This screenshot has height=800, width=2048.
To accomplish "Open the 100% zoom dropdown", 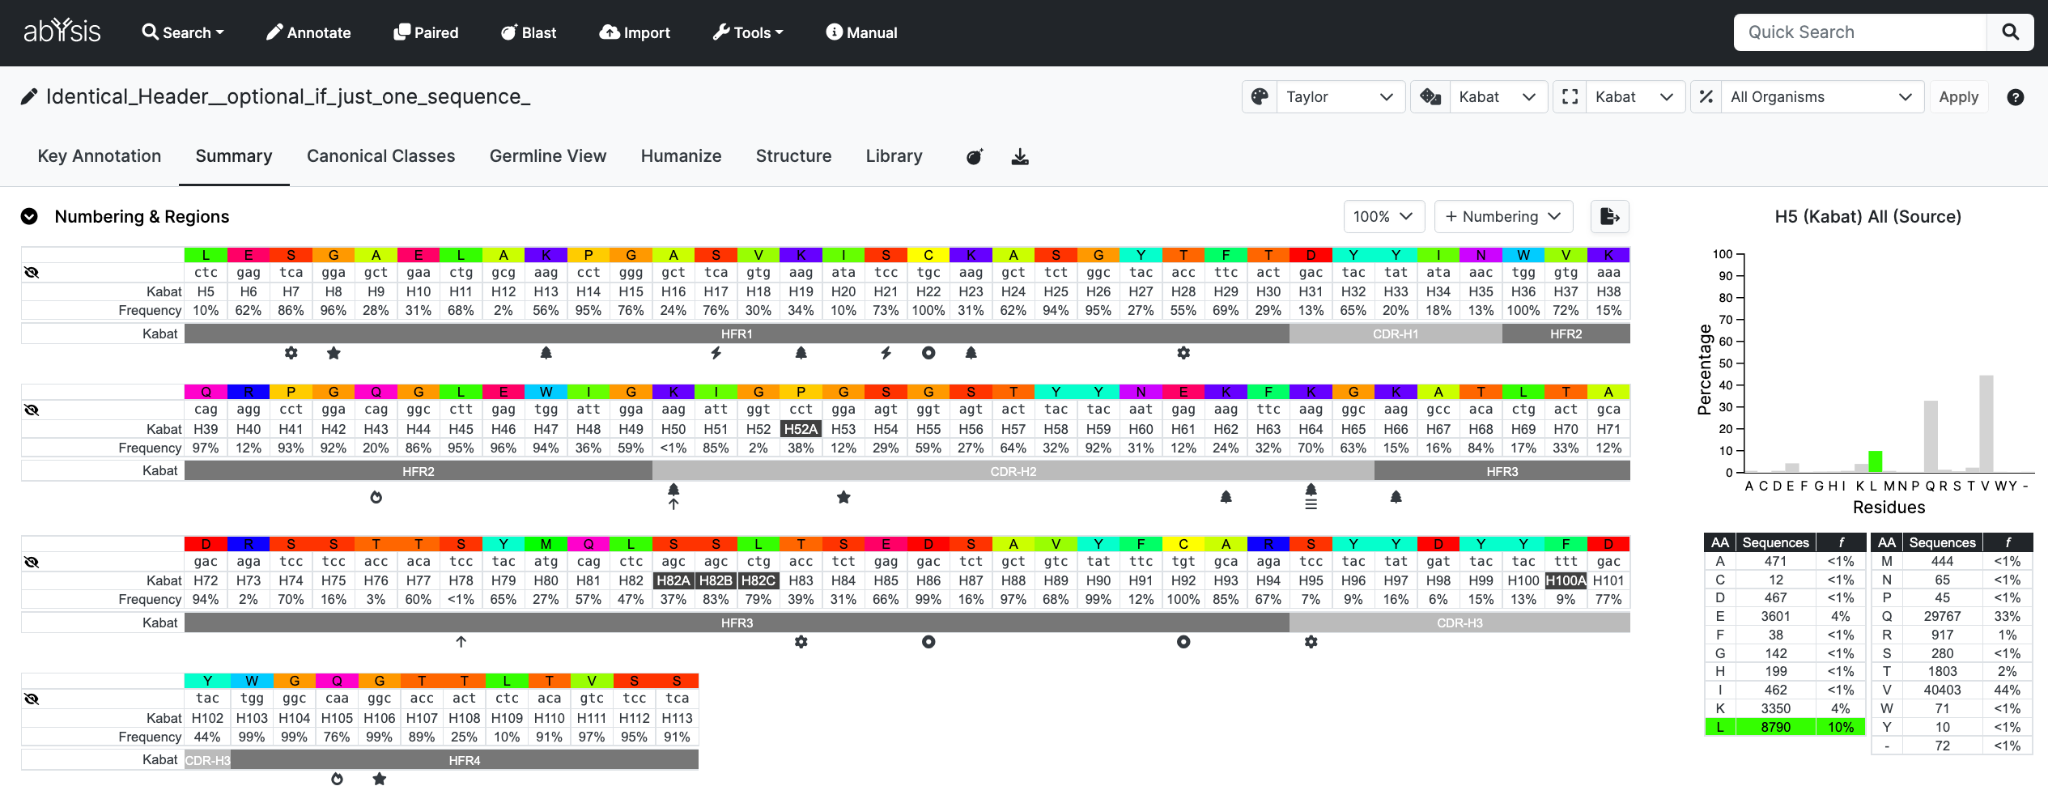I will [1384, 217].
